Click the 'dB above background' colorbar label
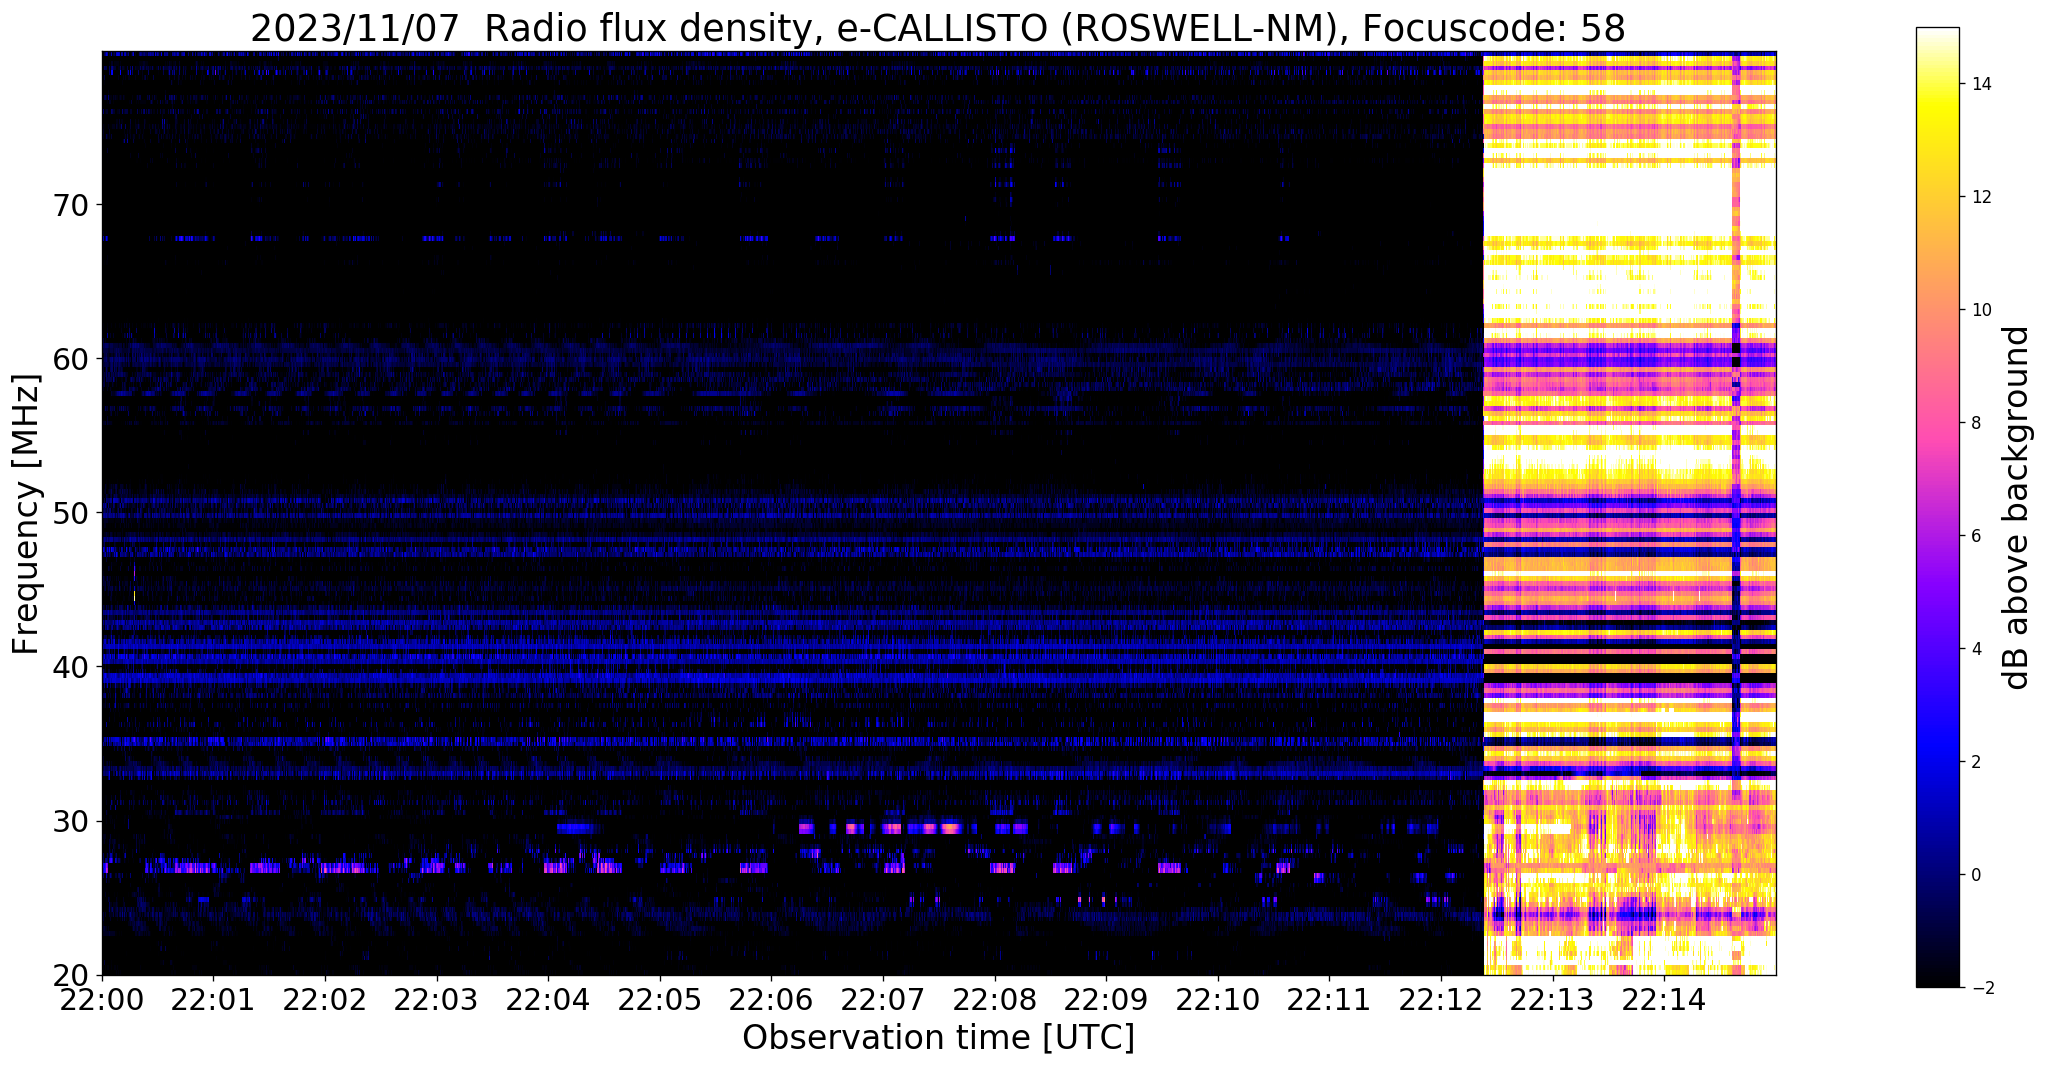The image size is (2047, 1067). (2017, 507)
